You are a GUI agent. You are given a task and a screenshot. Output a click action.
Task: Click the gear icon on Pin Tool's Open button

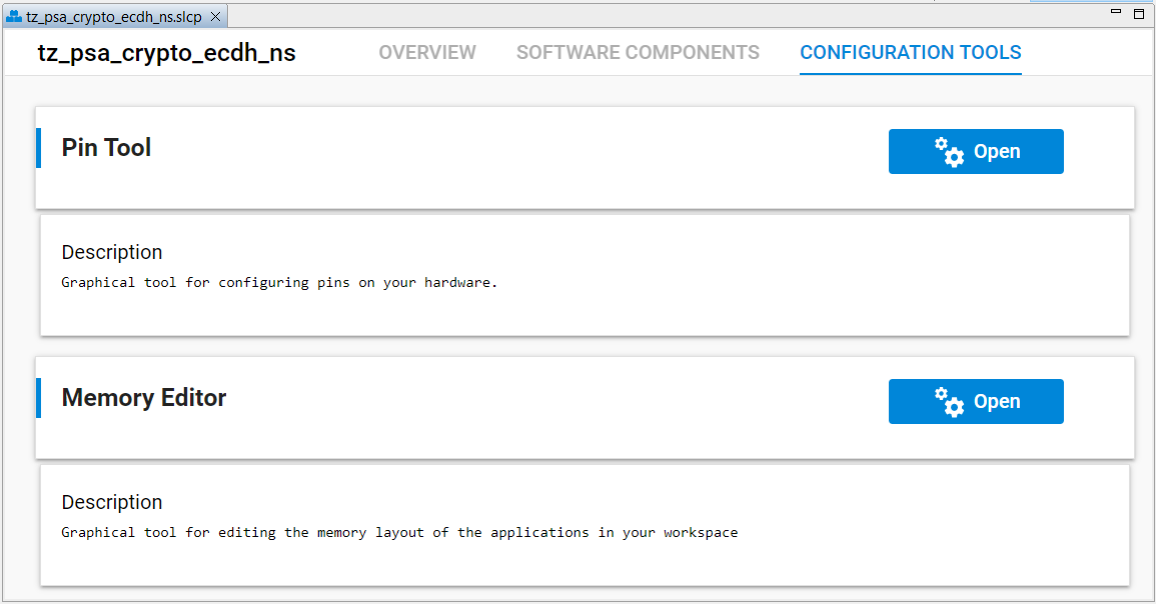tap(948, 151)
